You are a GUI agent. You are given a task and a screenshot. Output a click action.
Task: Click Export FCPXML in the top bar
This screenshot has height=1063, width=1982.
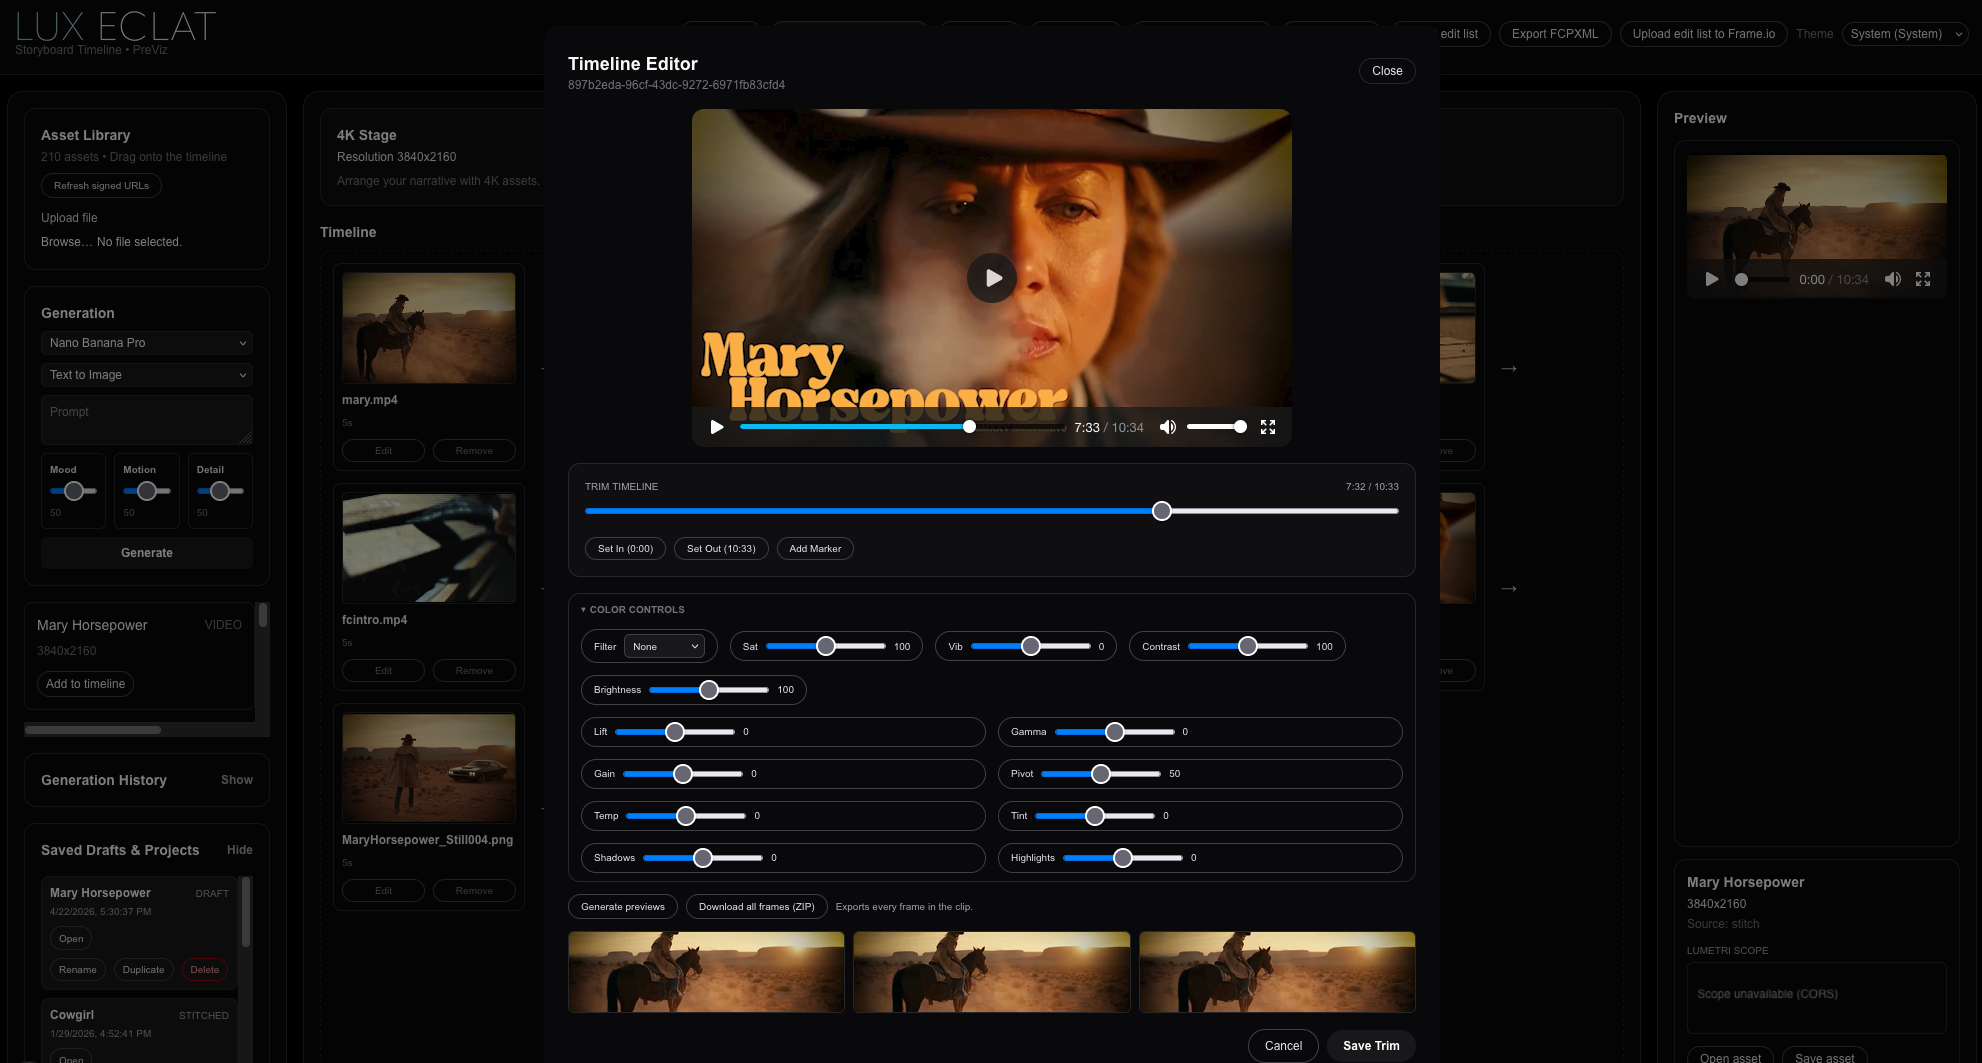(x=1555, y=33)
